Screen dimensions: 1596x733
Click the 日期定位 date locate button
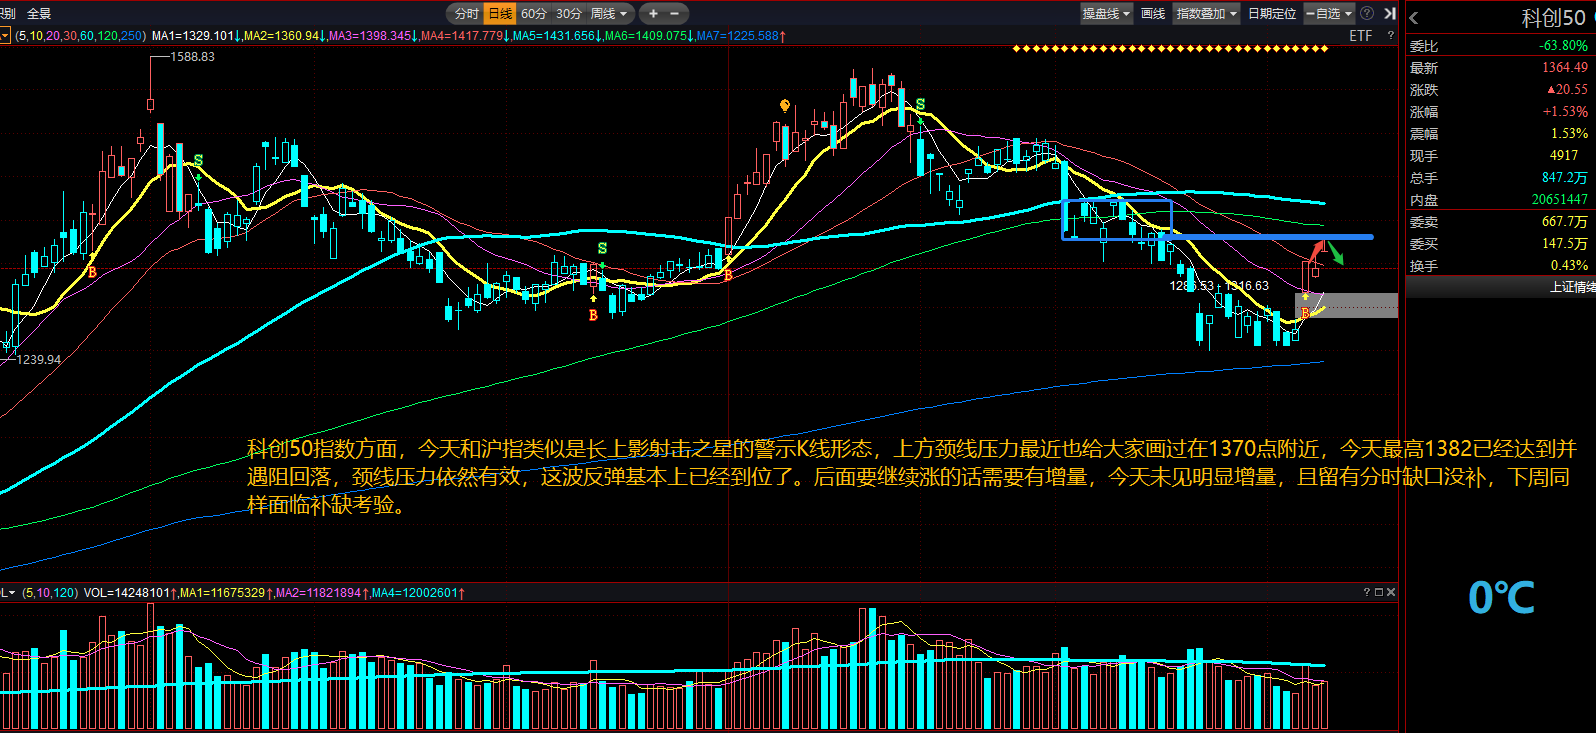pos(1272,14)
